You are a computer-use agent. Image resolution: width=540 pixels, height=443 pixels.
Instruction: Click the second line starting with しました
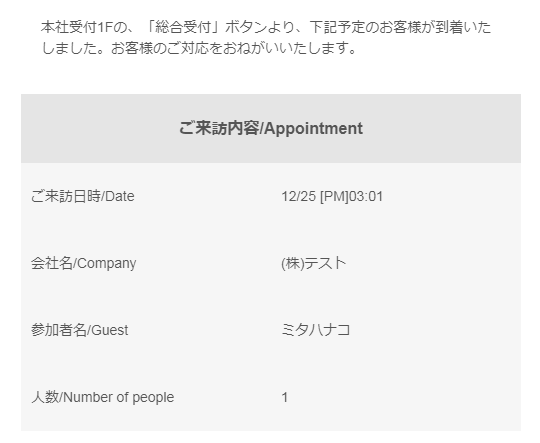pos(199,48)
